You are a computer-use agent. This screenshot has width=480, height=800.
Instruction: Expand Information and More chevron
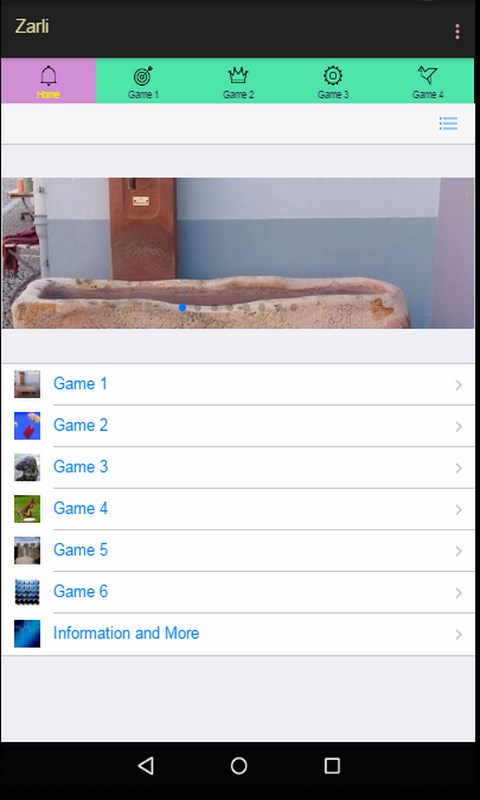(459, 635)
